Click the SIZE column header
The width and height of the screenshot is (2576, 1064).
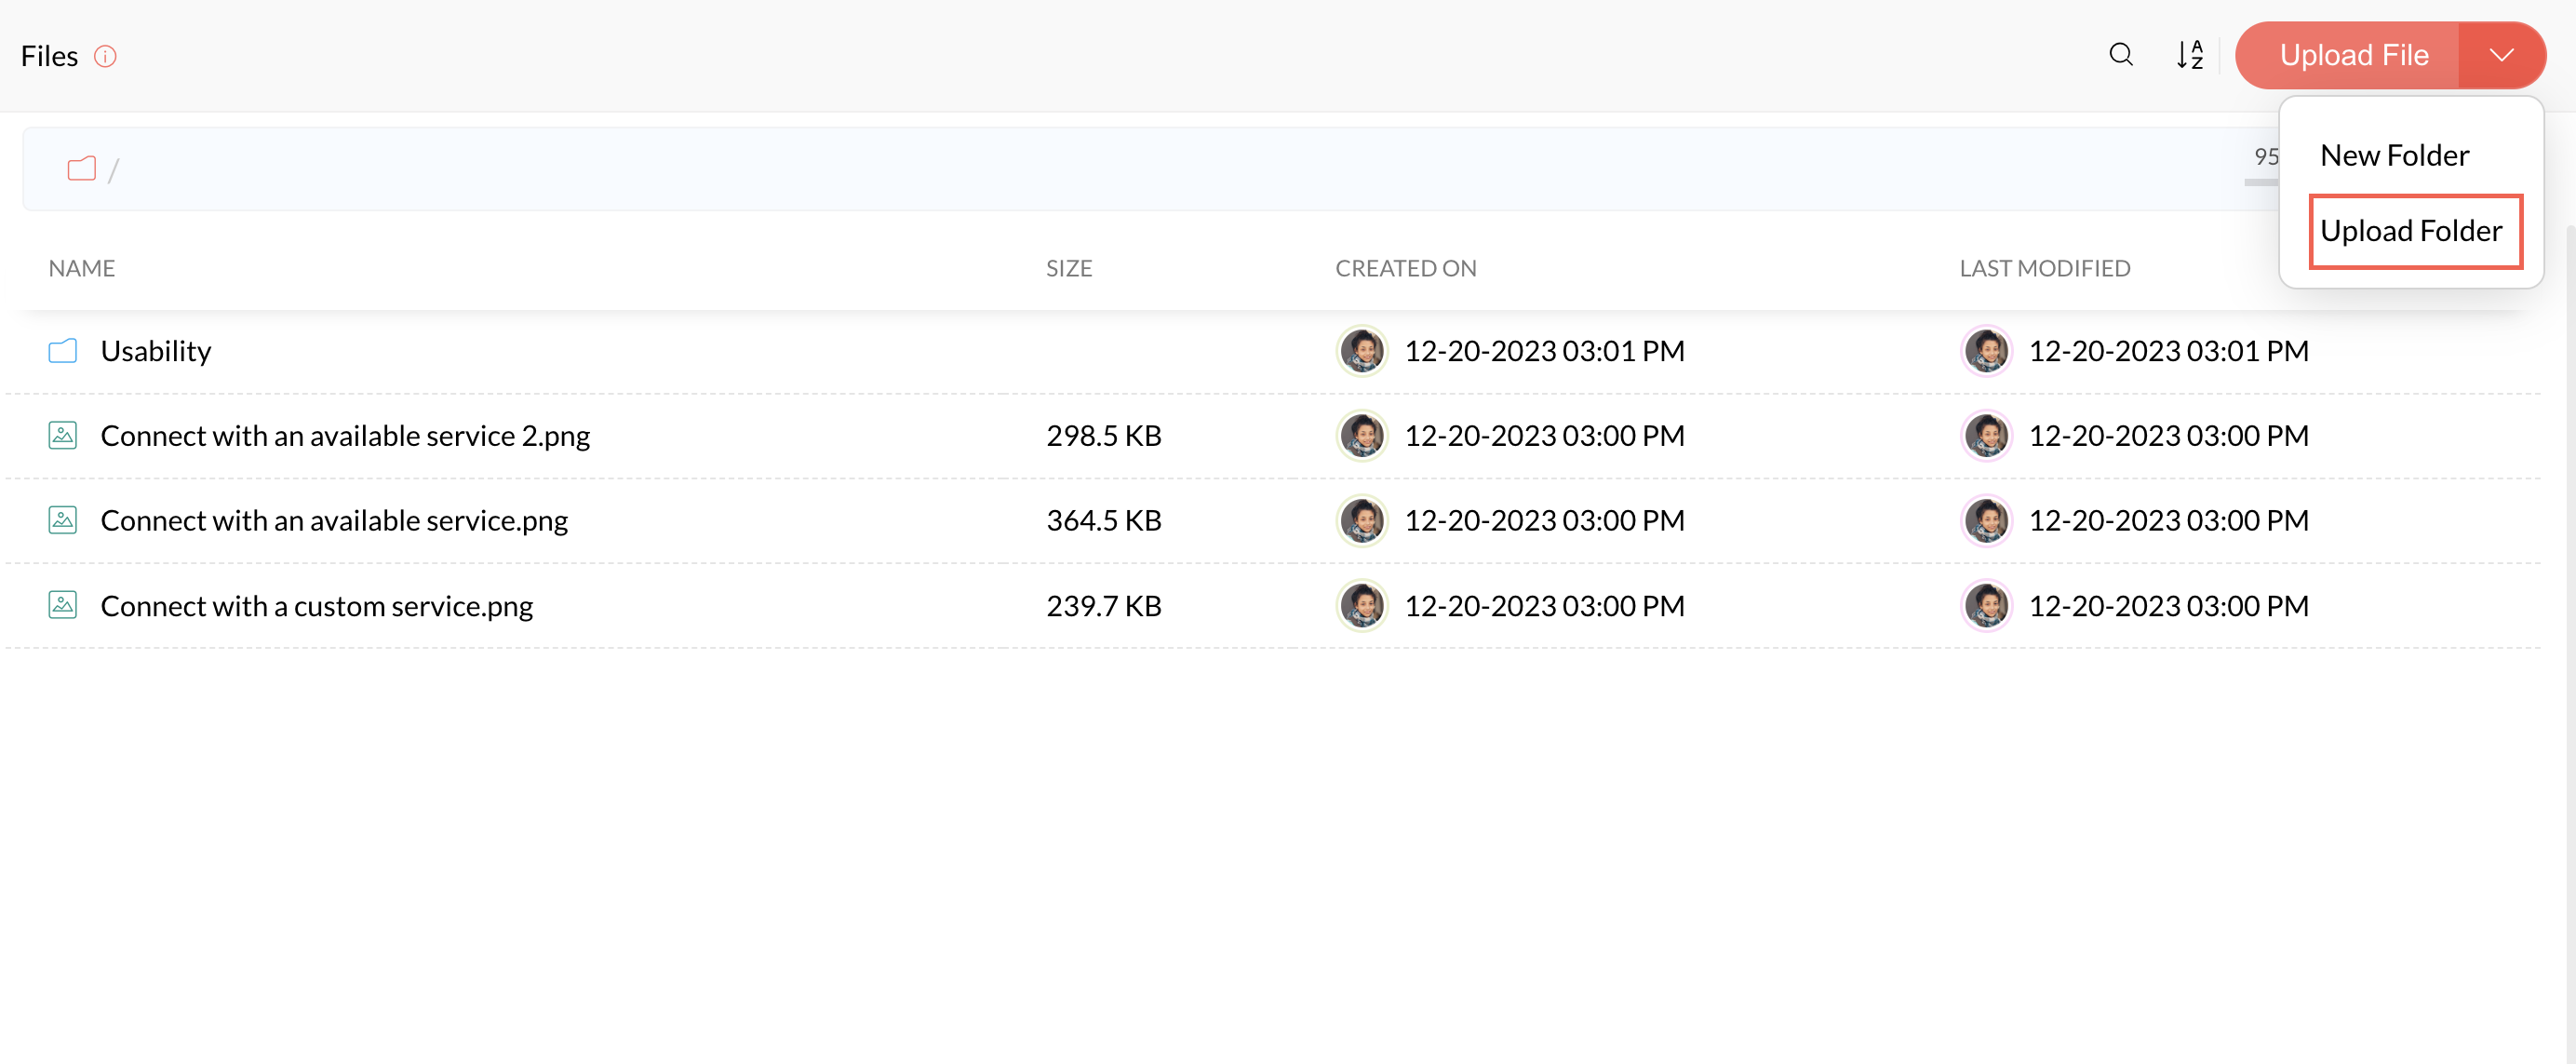1068,268
